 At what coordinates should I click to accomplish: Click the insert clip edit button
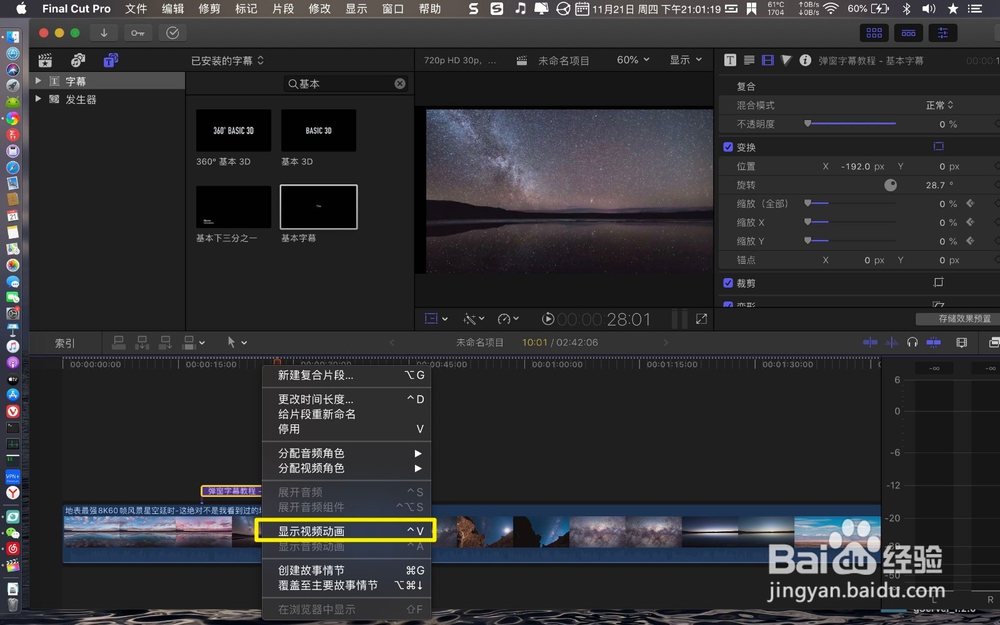coord(142,342)
